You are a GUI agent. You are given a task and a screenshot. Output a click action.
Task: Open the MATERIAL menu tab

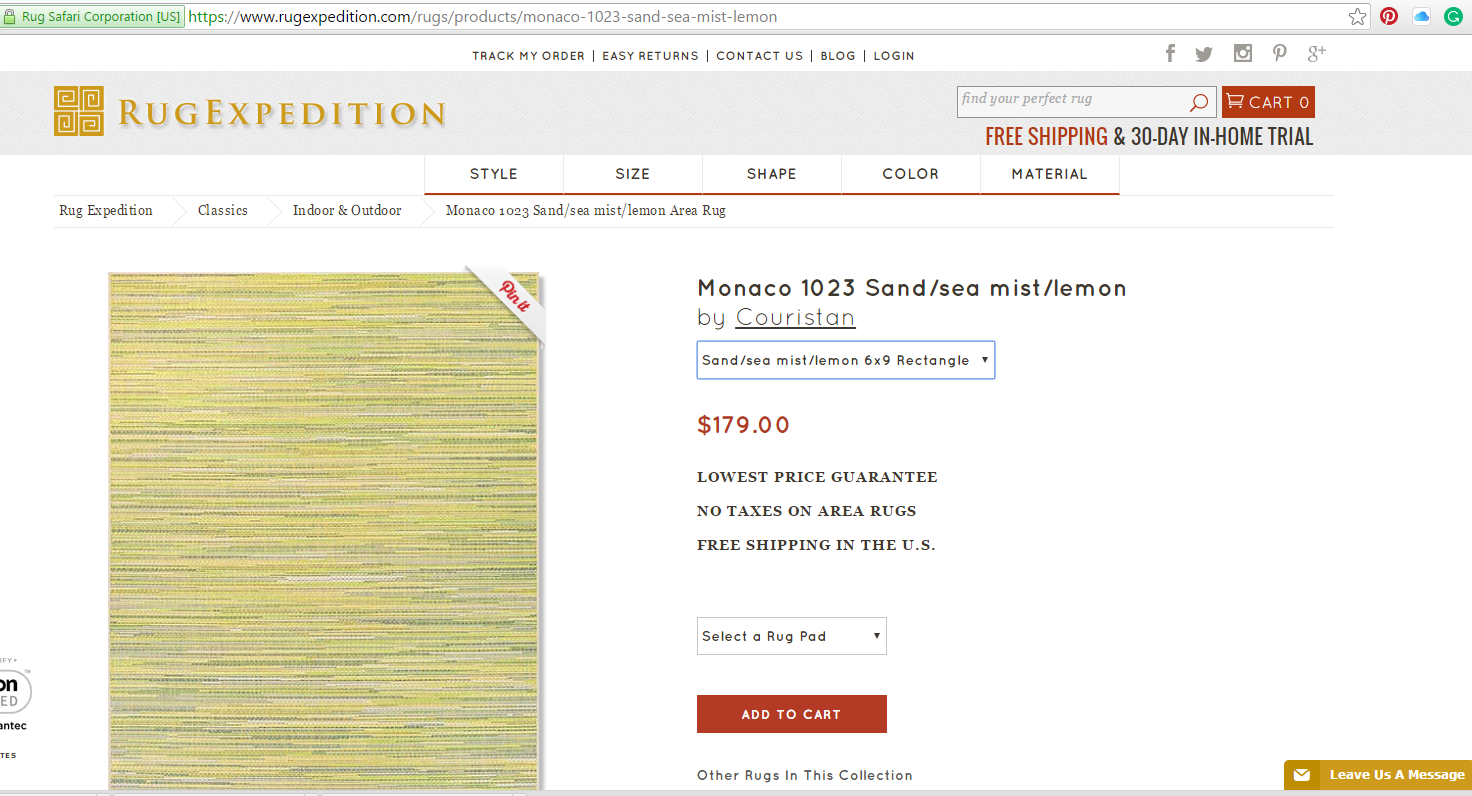pyautogui.click(x=1049, y=173)
